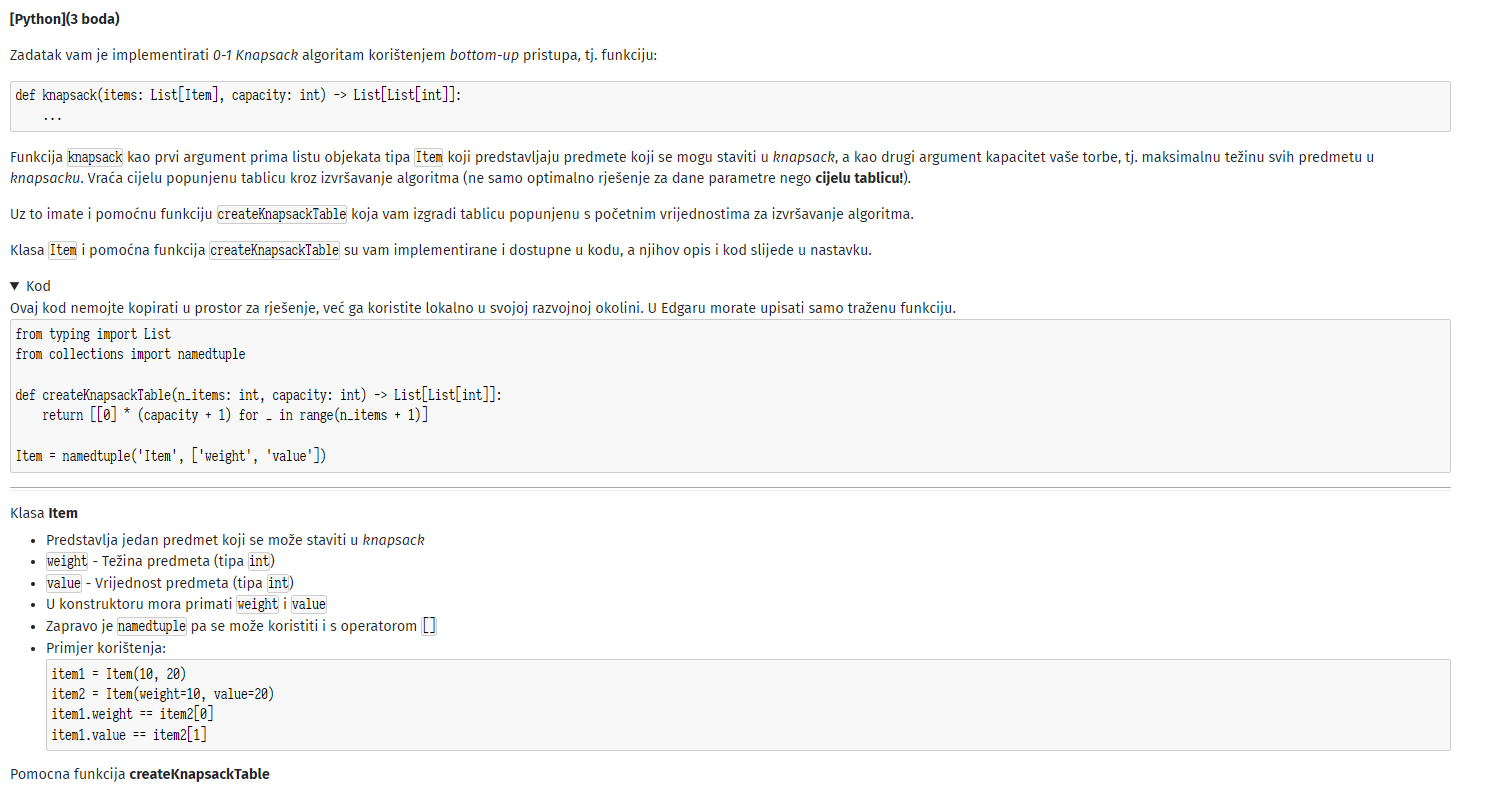
Task: Collapse the Kod disclosure triangle
Action: point(15,286)
